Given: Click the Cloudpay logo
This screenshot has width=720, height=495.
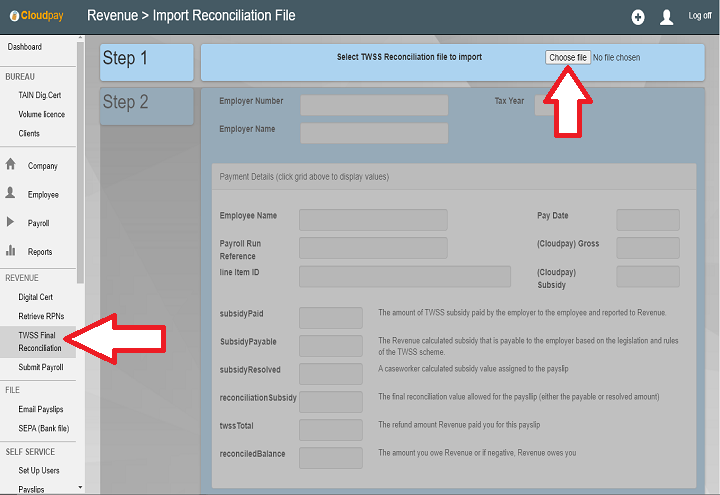Looking at the screenshot, I should (x=36, y=16).
